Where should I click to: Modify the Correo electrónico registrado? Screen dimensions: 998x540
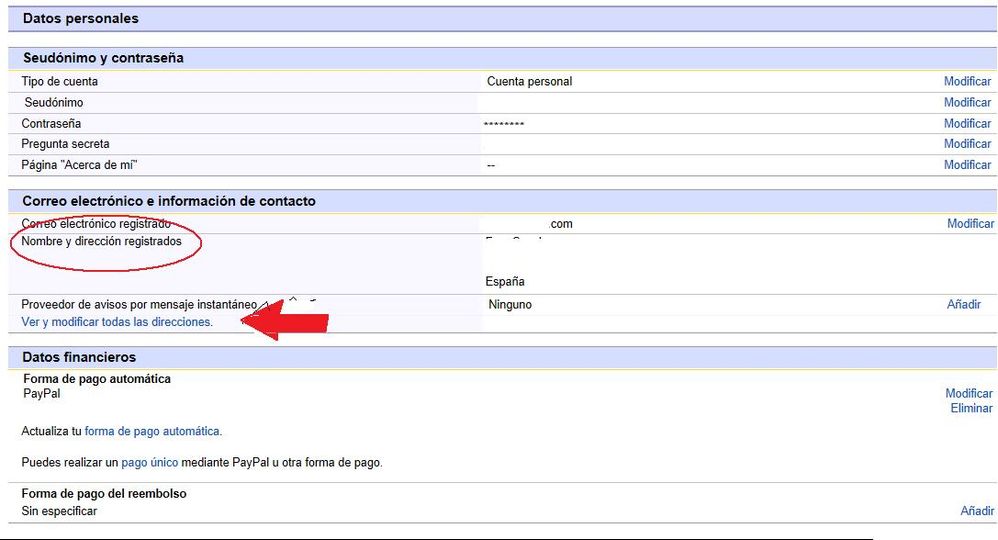[x=970, y=224]
